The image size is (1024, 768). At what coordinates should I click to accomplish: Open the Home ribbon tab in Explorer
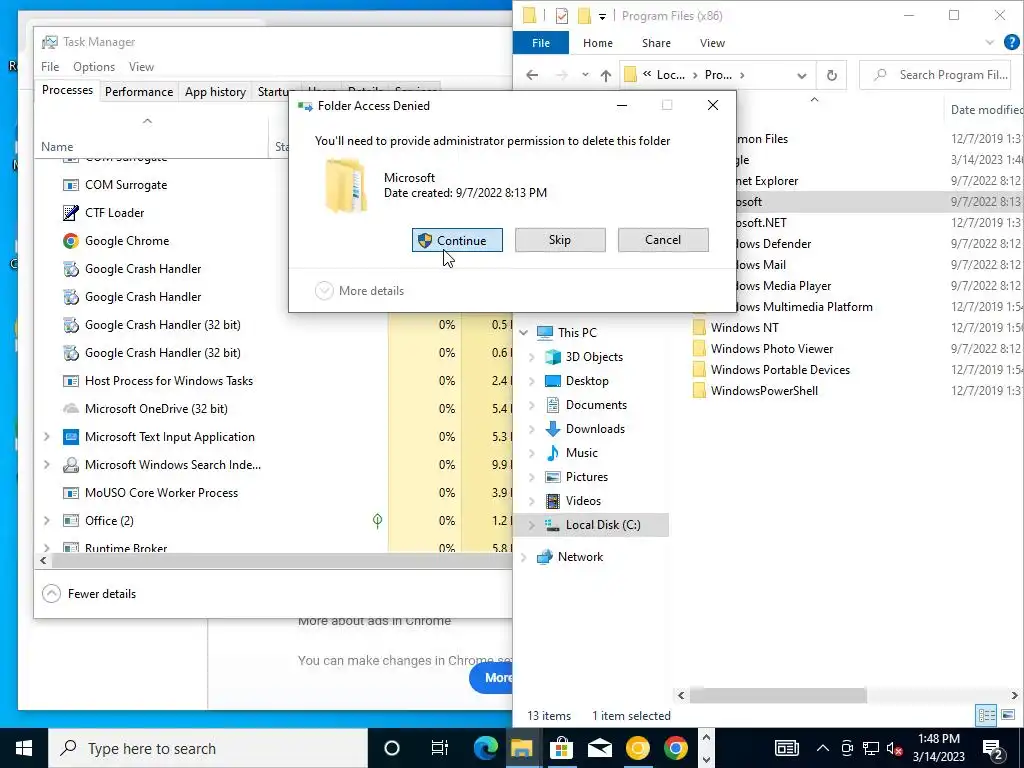pos(598,43)
